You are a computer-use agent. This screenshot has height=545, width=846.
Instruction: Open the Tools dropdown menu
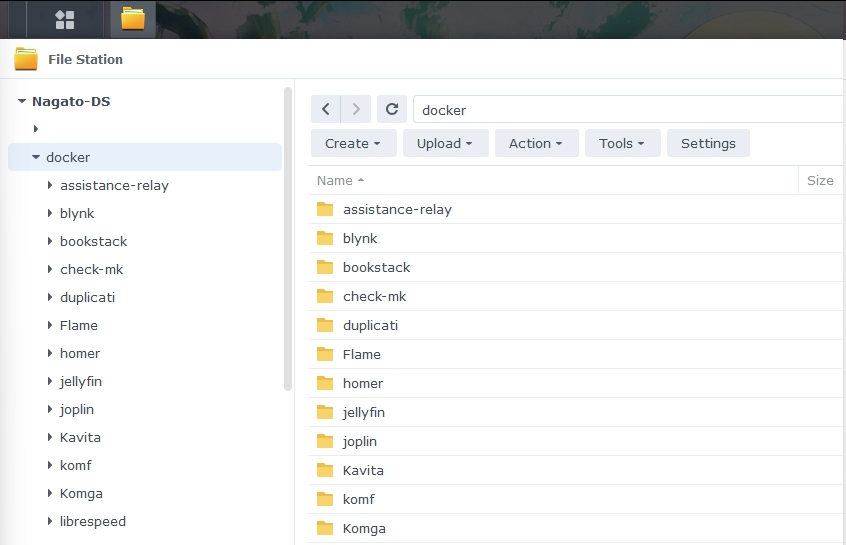point(621,143)
